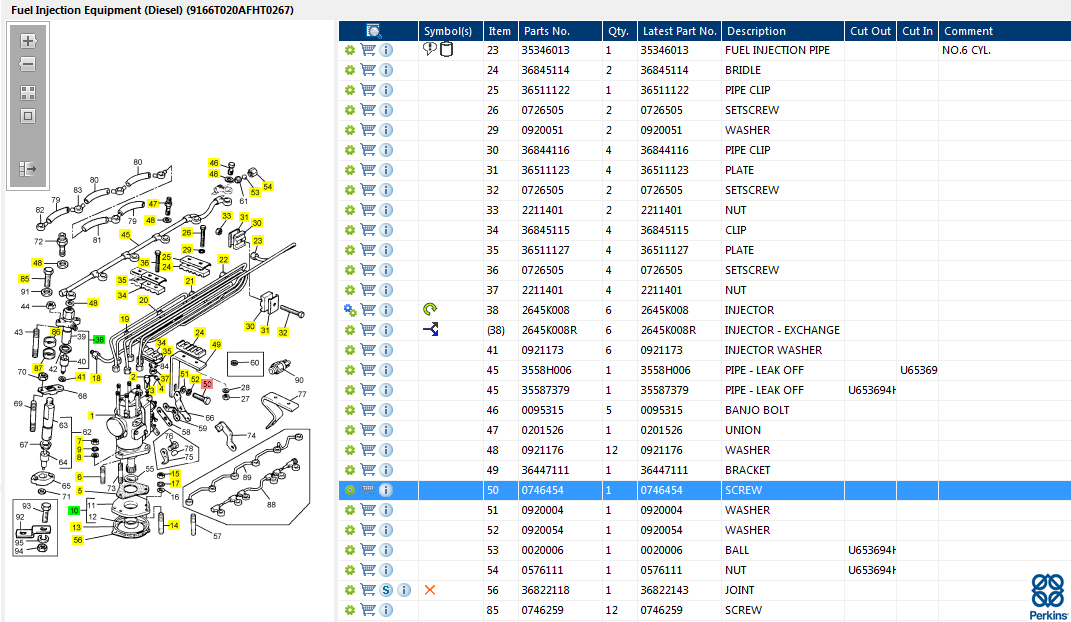Viewport: 1071px width, 622px height.
Task: Click the orange X symbol on JOINT row
Action: point(430,590)
